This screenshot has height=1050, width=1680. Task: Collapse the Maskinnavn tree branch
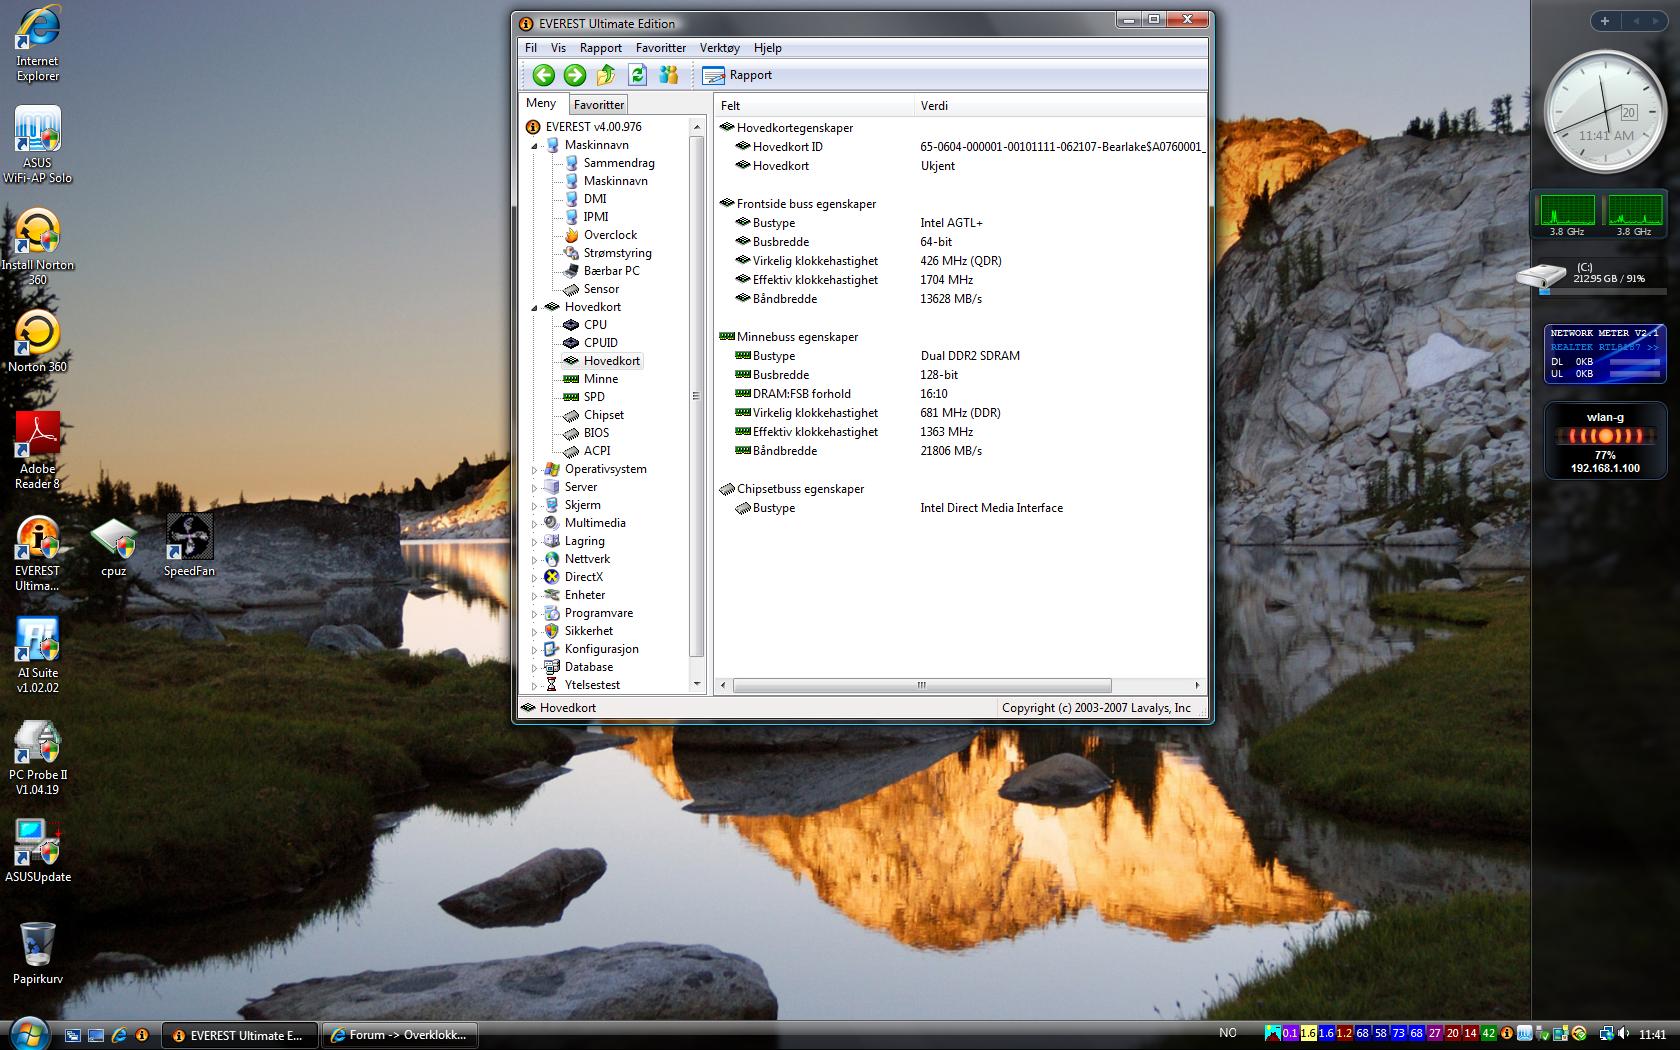pyautogui.click(x=535, y=146)
